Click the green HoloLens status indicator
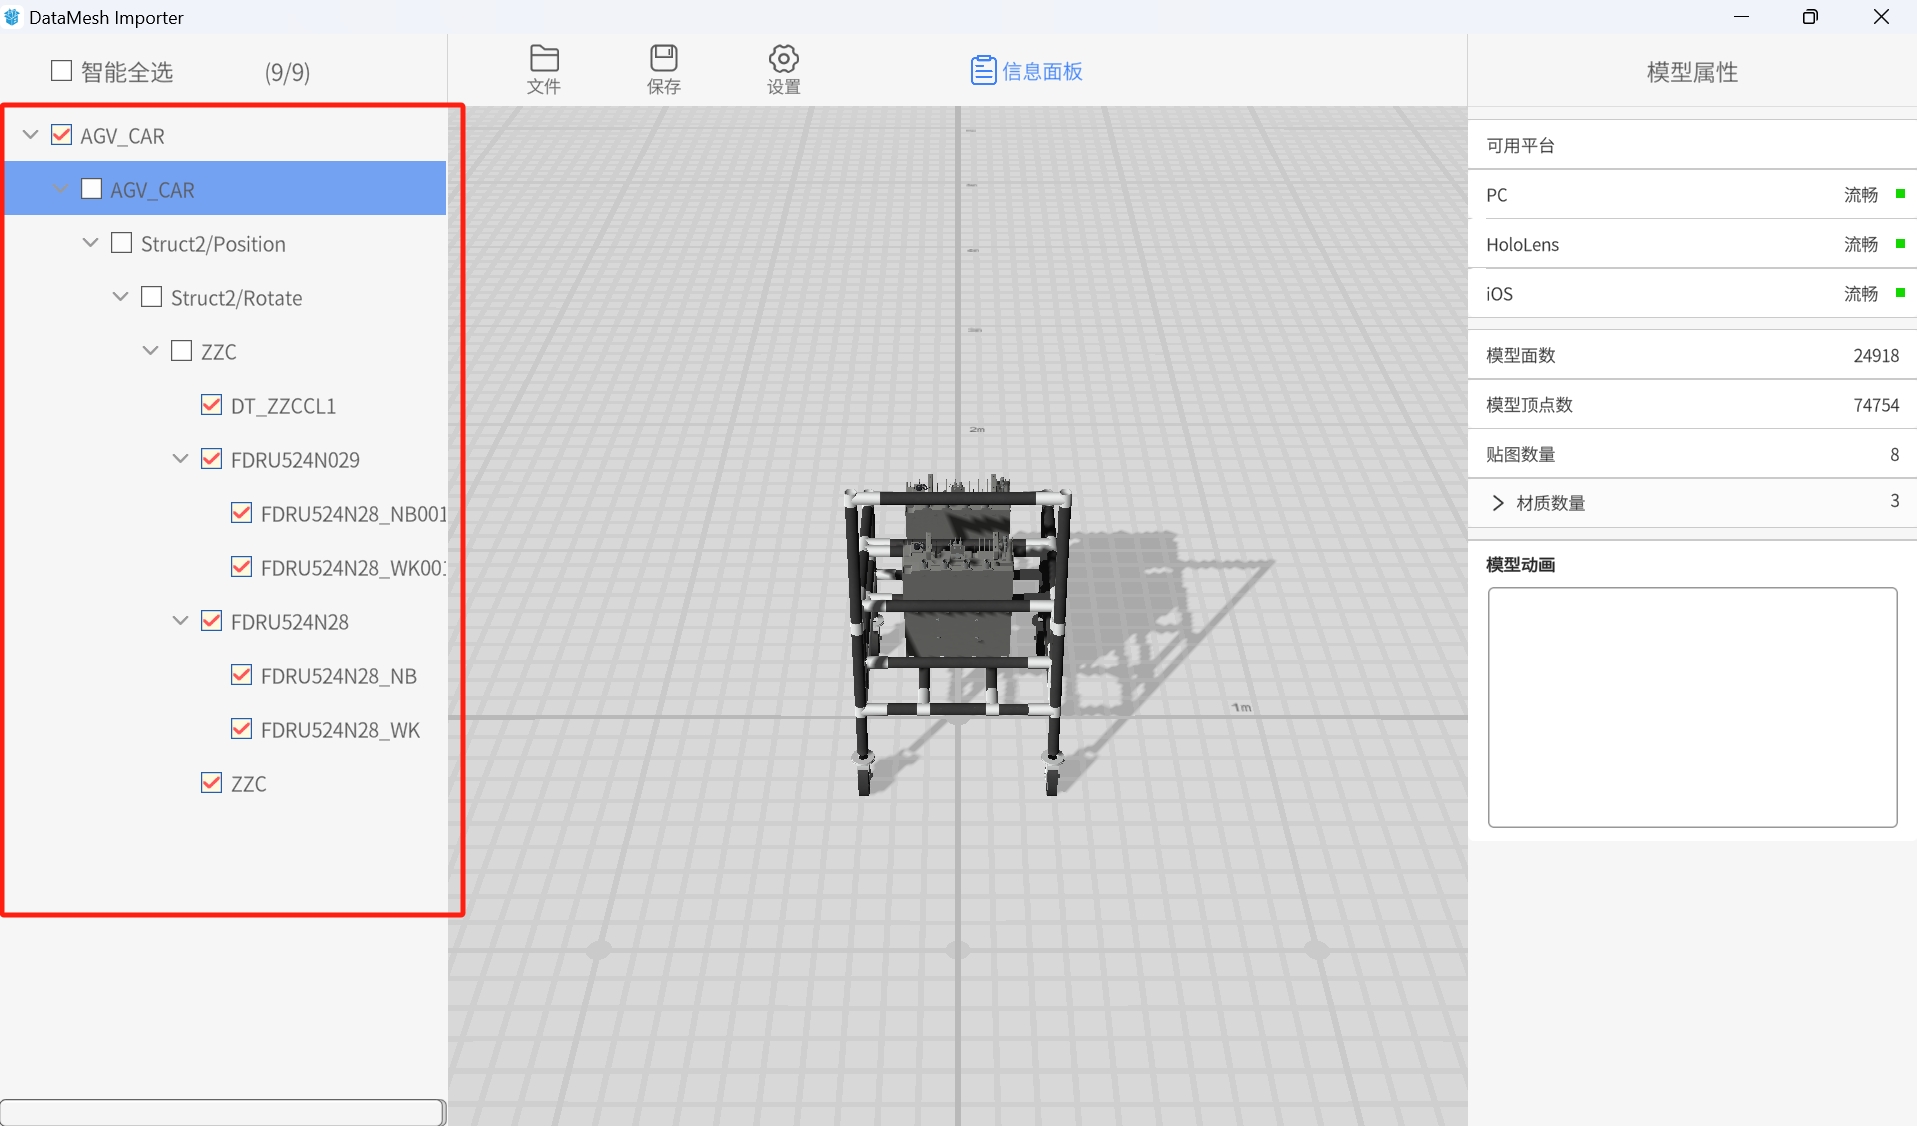This screenshot has width=1917, height=1126. tap(1900, 244)
